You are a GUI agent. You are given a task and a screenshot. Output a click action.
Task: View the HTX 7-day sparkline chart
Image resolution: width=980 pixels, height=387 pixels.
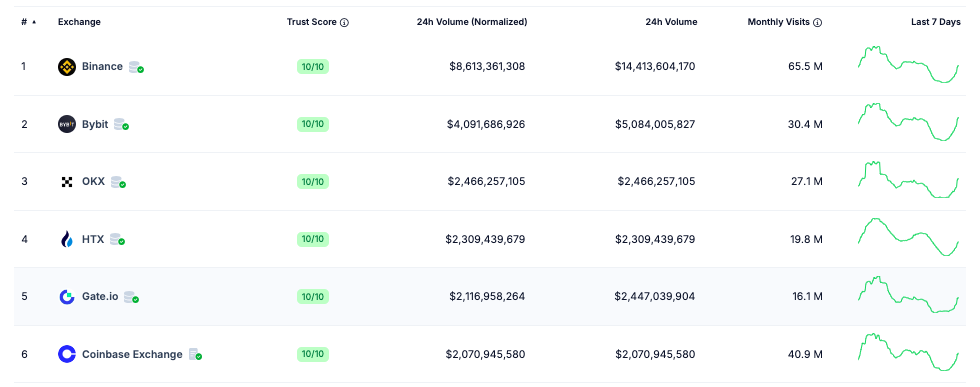tap(908, 238)
